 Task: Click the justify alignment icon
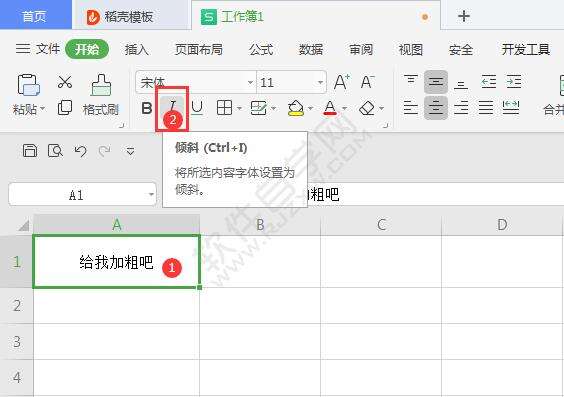tap(486, 108)
